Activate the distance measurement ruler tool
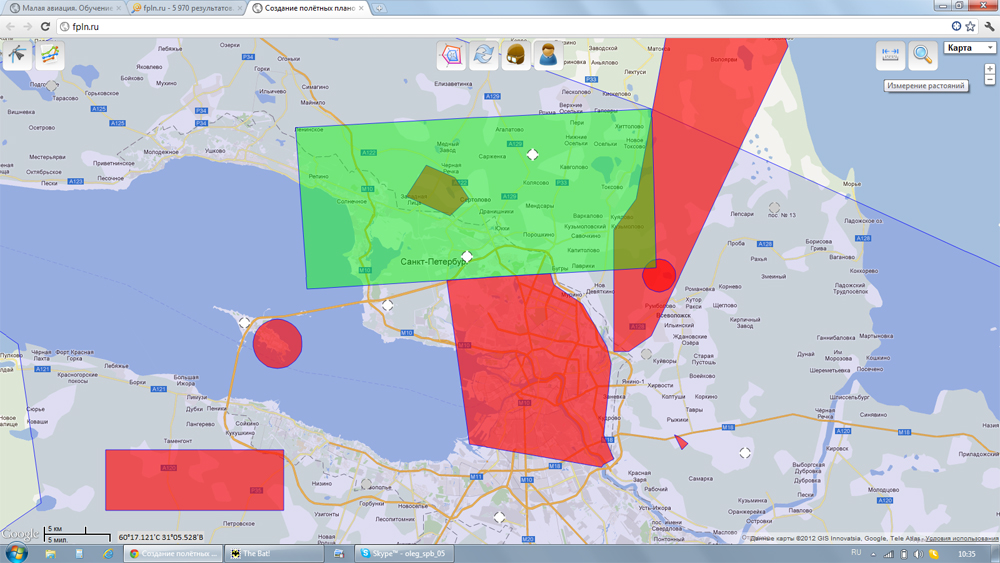 pyautogui.click(x=890, y=56)
